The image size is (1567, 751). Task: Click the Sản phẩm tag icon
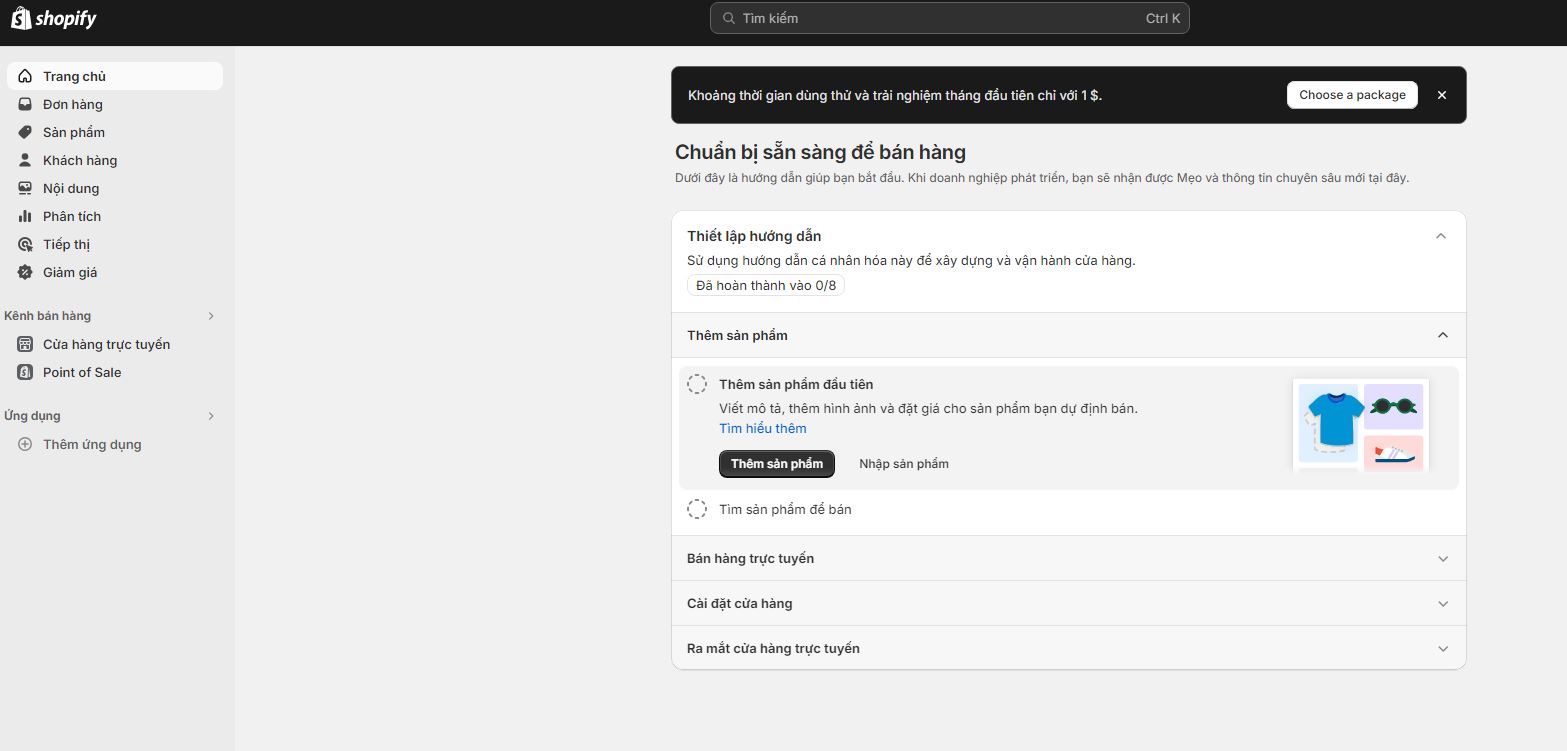click(25, 132)
